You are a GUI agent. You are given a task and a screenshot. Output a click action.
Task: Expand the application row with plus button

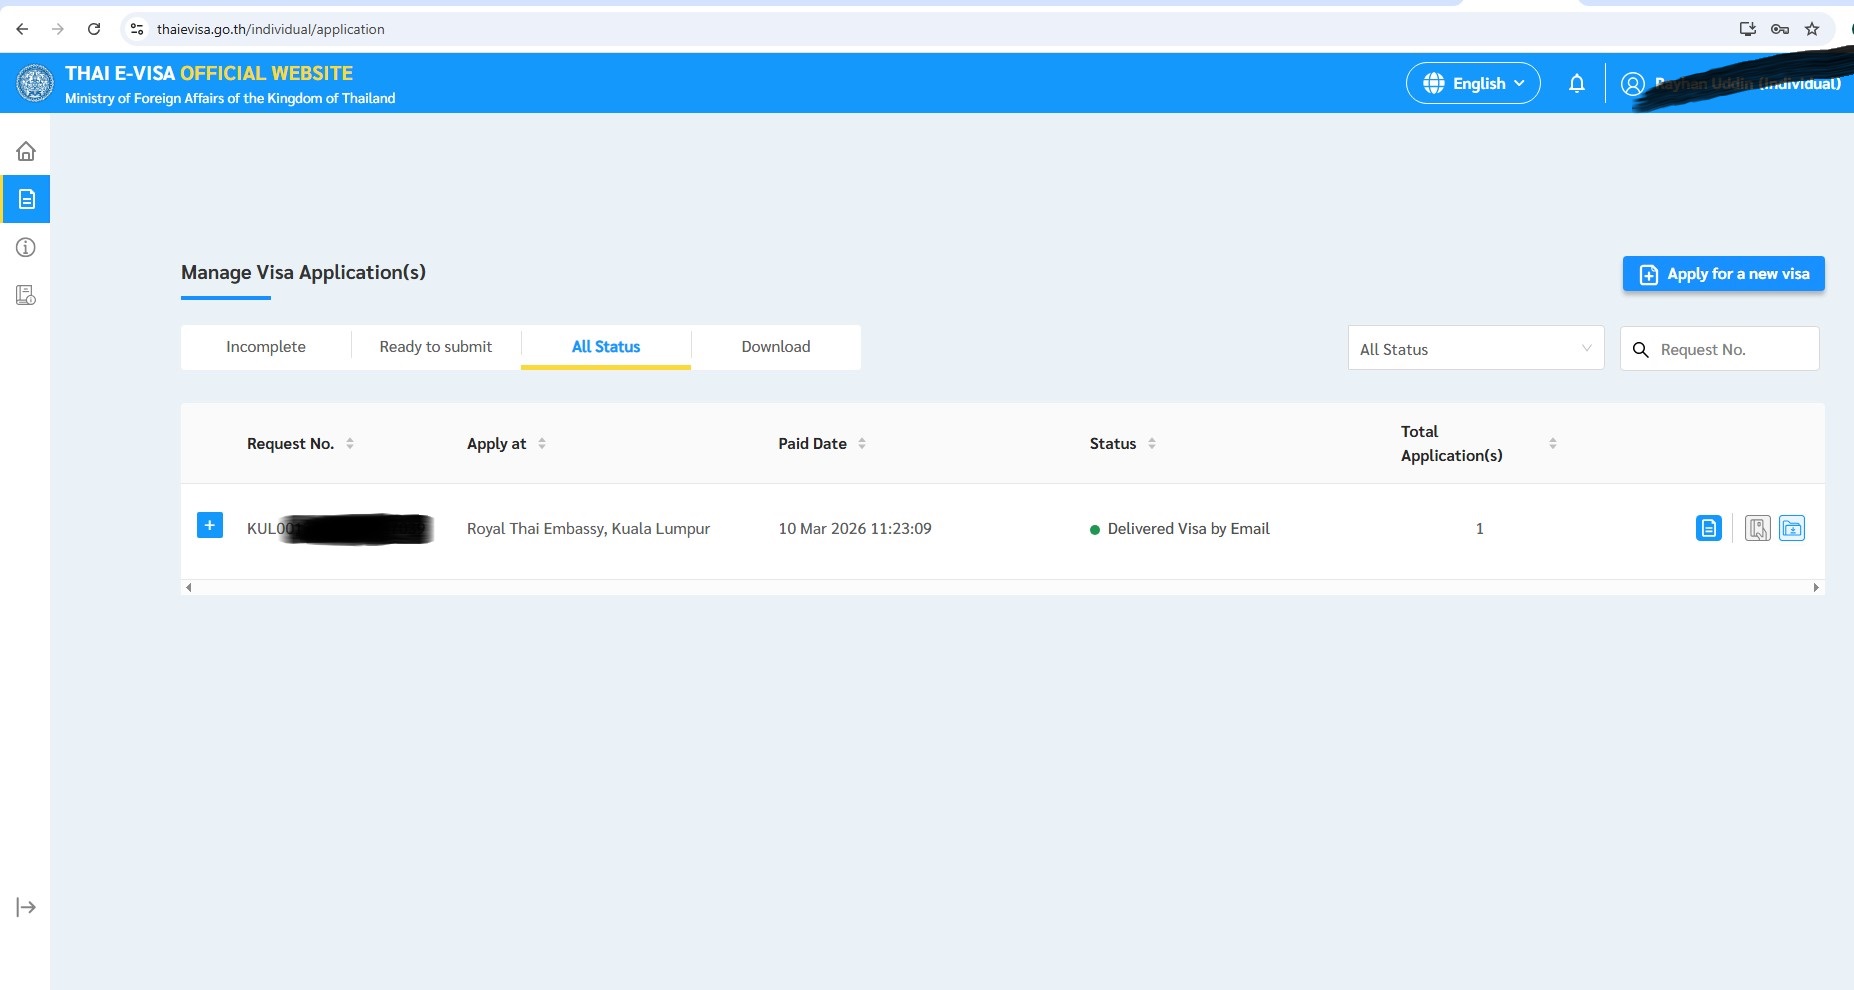pos(210,525)
